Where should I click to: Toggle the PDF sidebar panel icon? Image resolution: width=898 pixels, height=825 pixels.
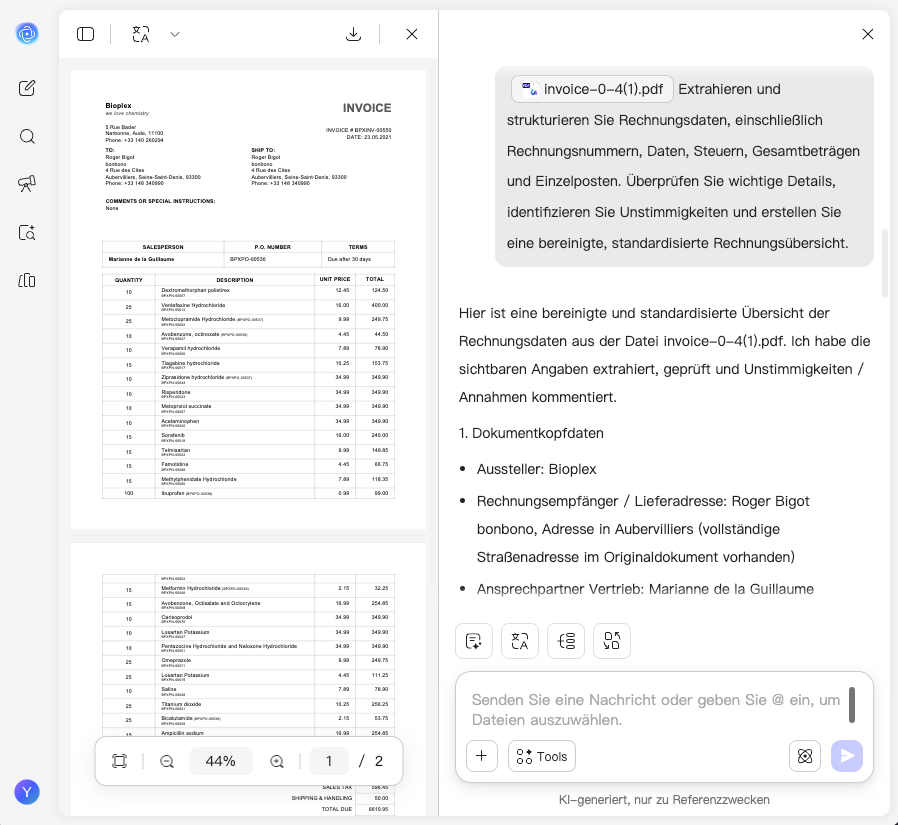tap(85, 34)
